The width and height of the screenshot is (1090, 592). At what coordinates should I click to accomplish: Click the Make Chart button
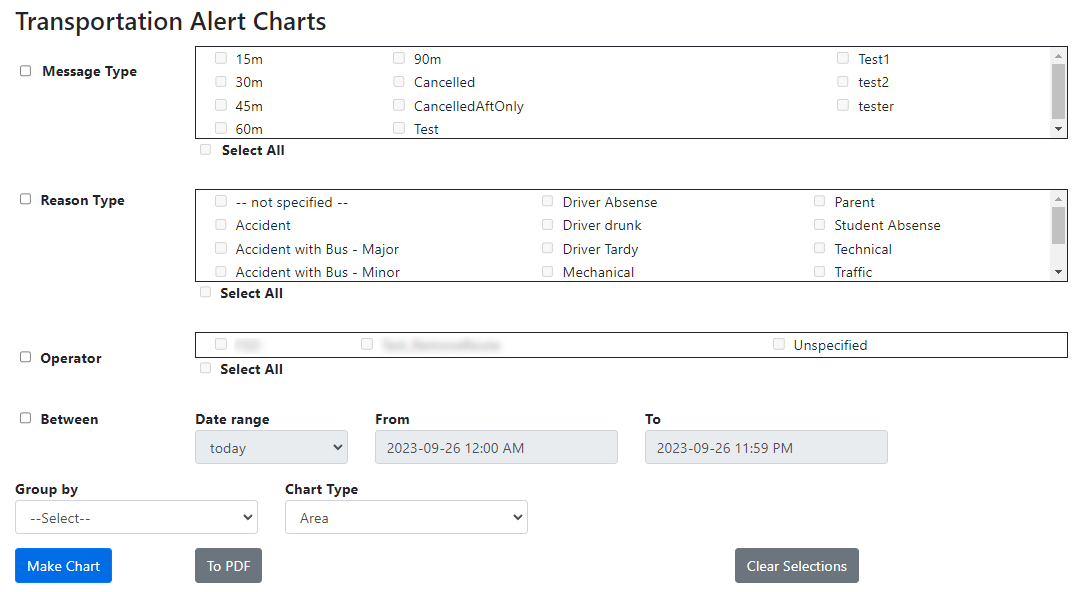[63, 566]
